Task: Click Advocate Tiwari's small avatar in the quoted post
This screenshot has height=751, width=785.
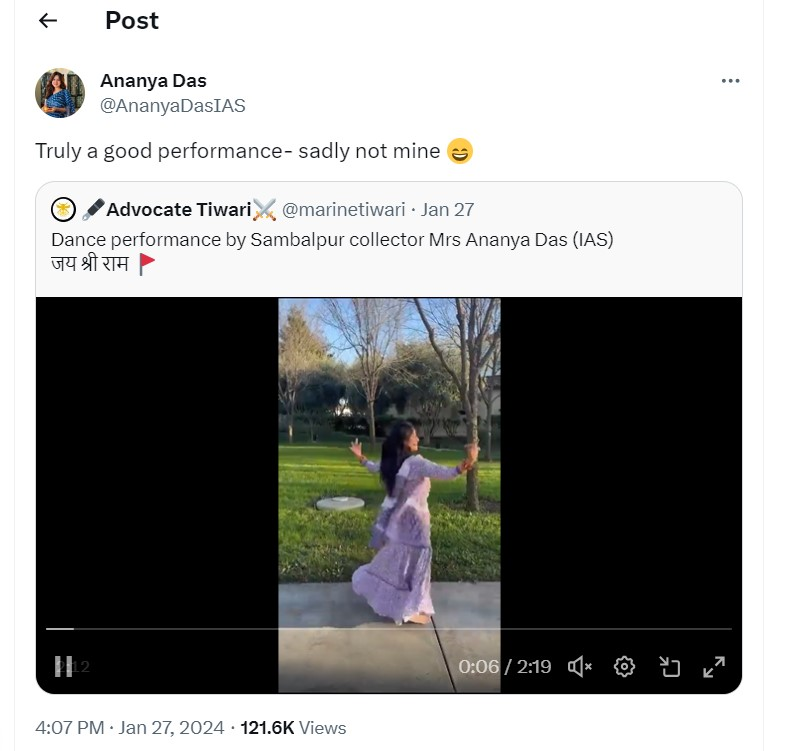Action: pos(64,209)
